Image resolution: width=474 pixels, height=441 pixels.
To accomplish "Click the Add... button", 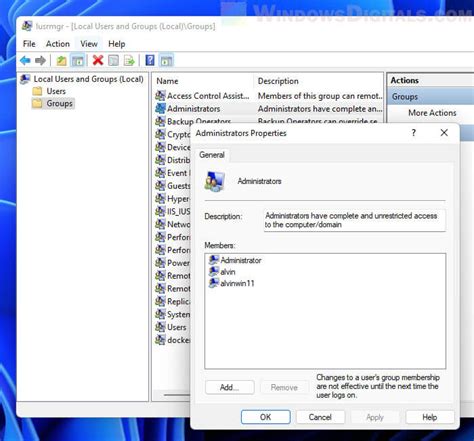I will (x=230, y=387).
